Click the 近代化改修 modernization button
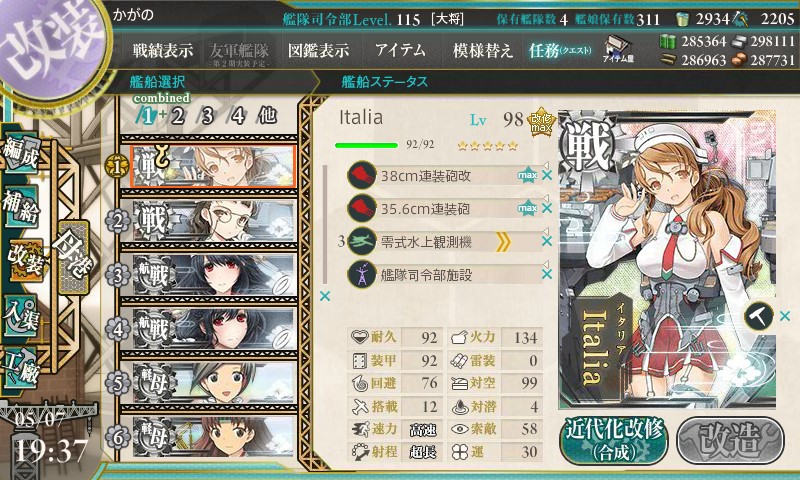800x480 pixels. (x=614, y=441)
